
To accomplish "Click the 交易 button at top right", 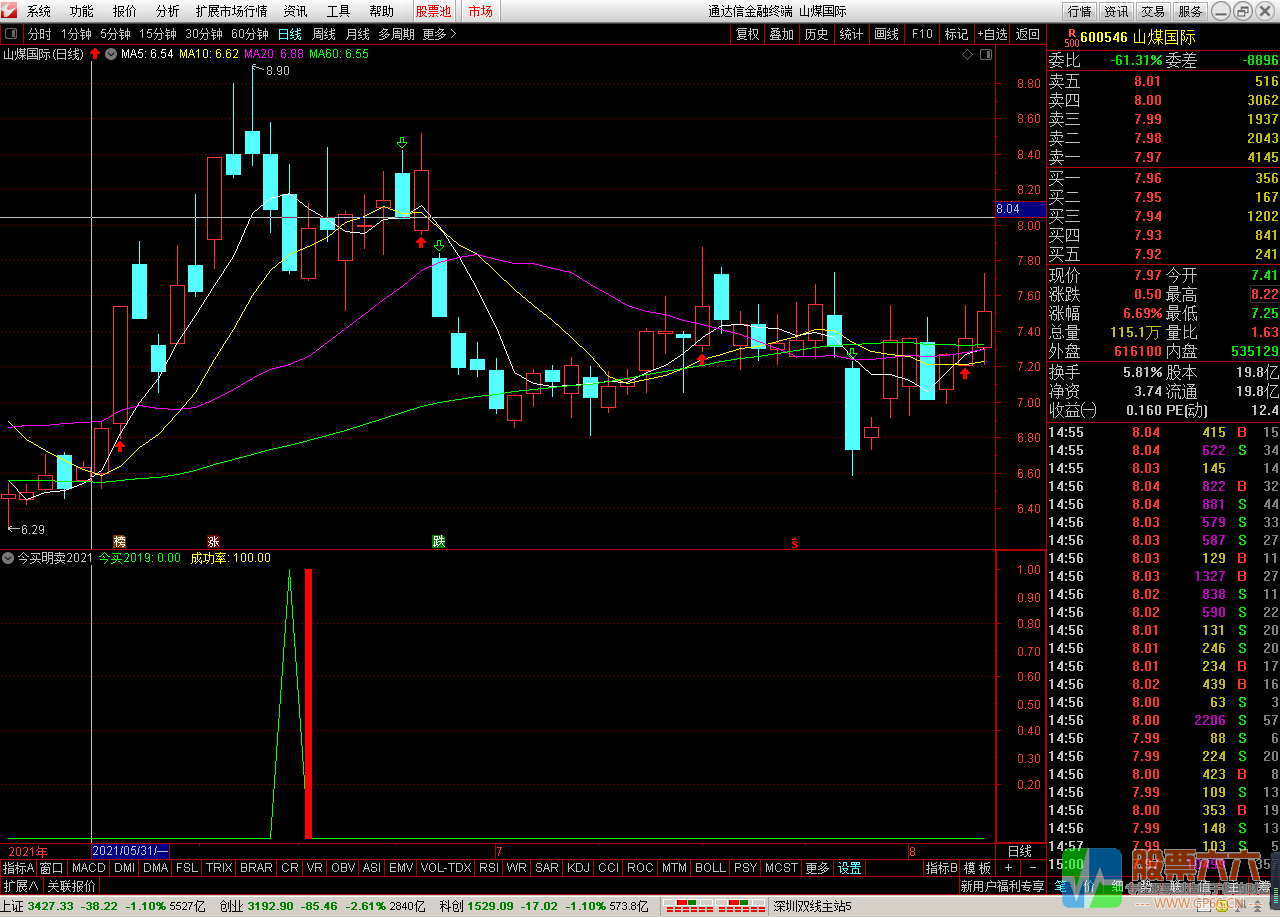I will point(1153,11).
